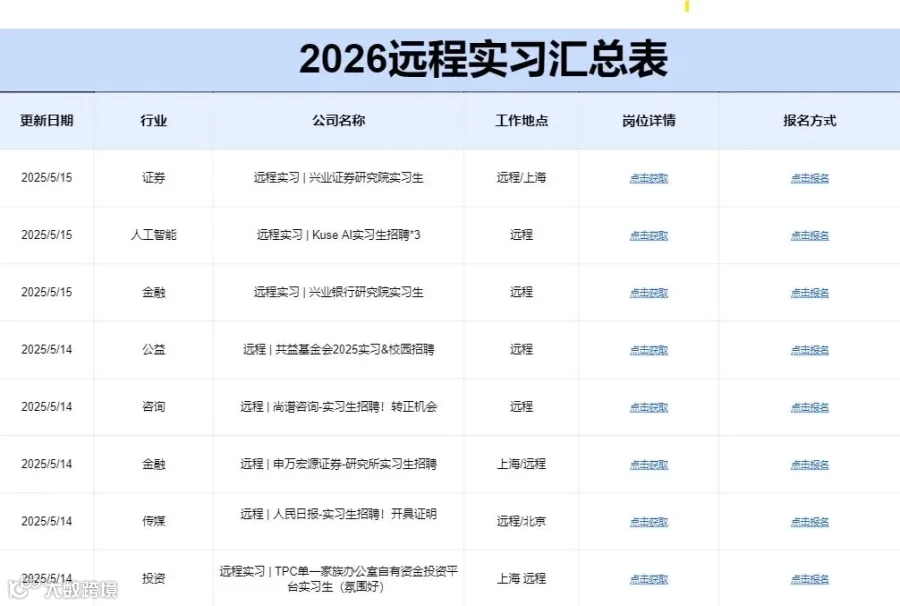Image resolution: width=900 pixels, height=606 pixels.
Task: Click 点击报名 for 兴业银行 position
Action: point(806,293)
